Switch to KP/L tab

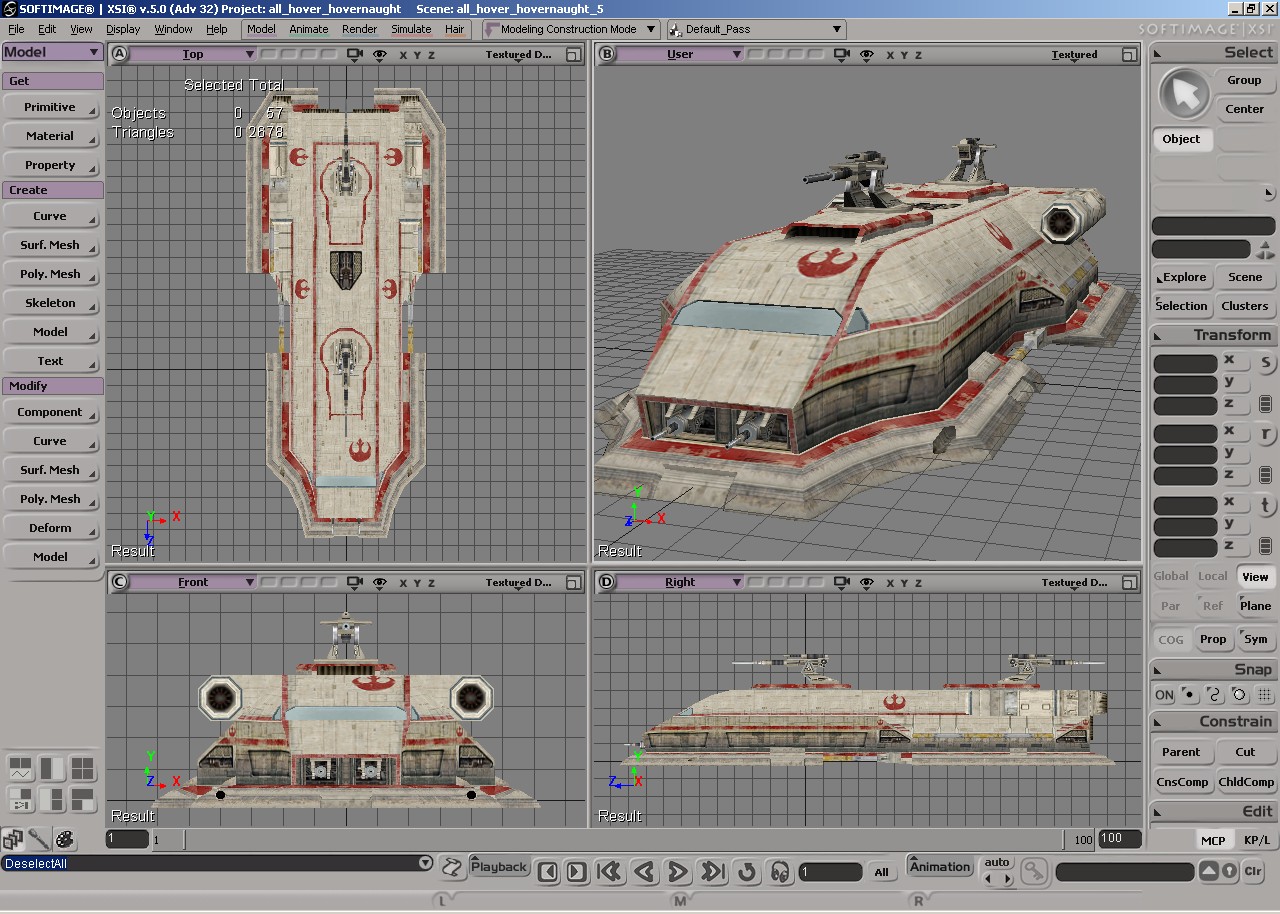1257,840
